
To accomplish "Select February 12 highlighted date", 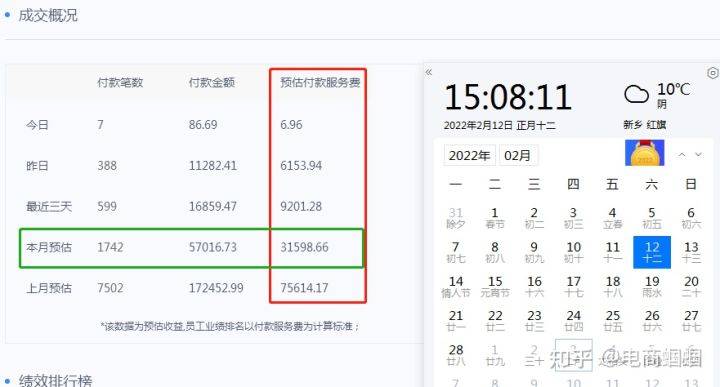I will (x=652, y=252).
